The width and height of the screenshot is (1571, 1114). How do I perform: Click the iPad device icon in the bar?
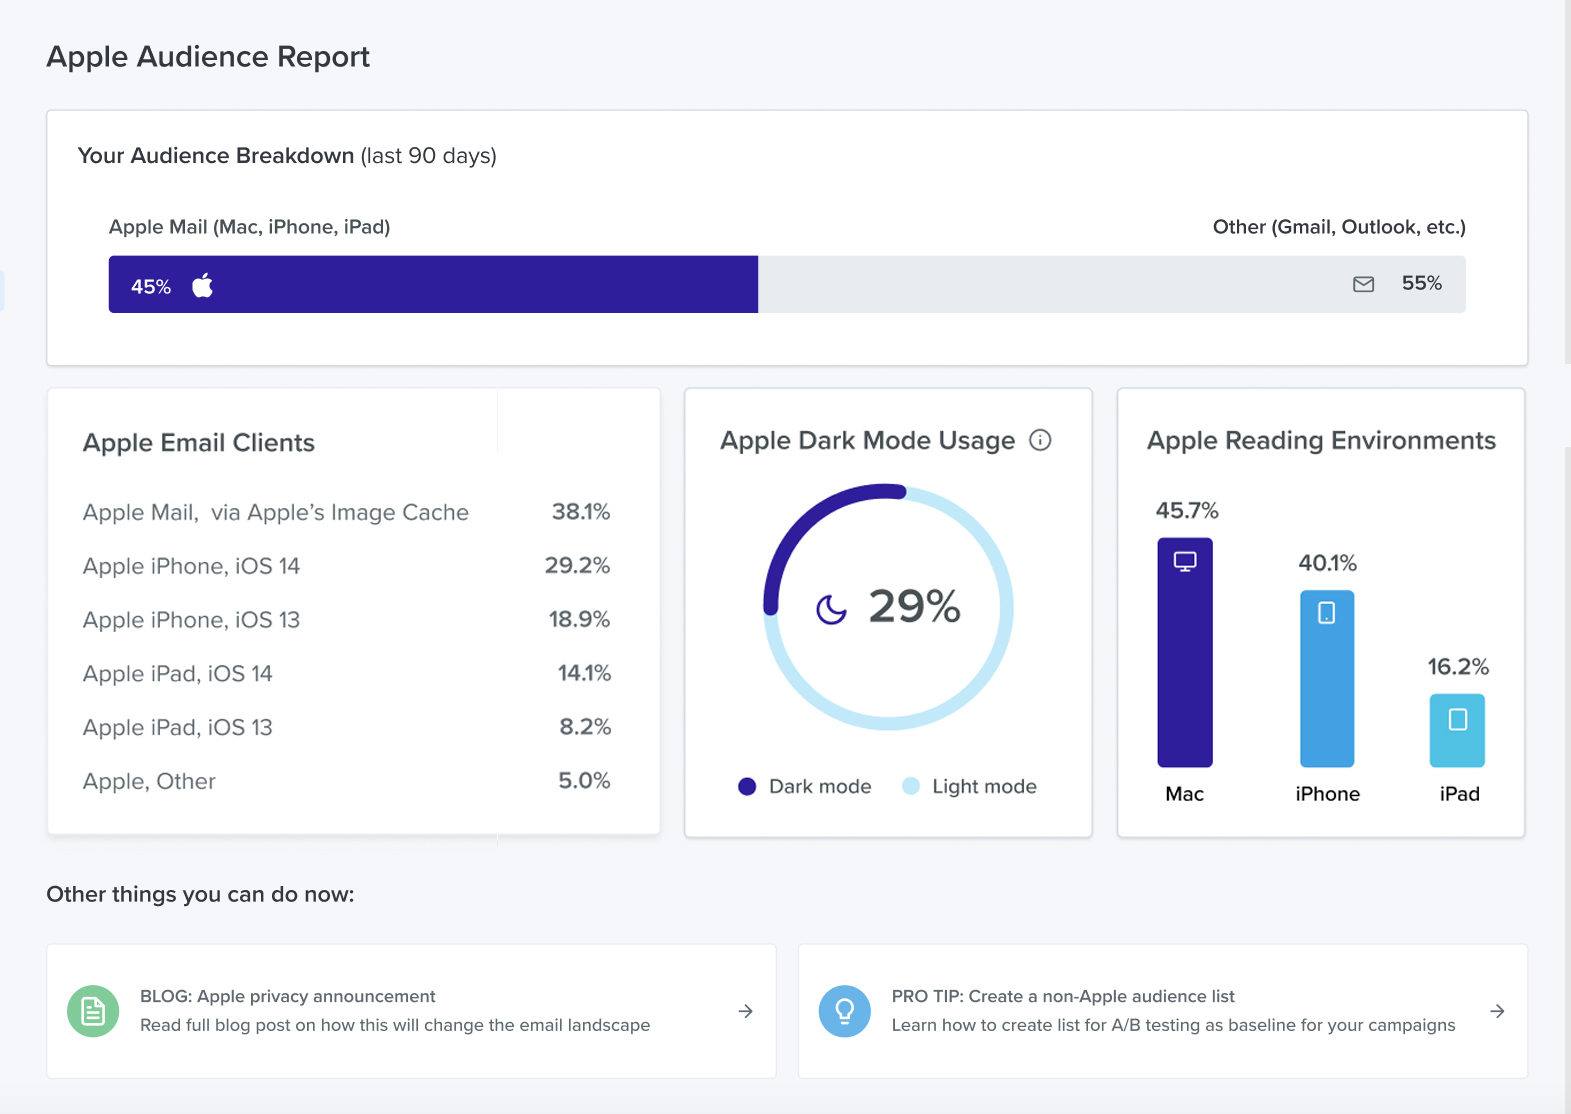click(1458, 719)
